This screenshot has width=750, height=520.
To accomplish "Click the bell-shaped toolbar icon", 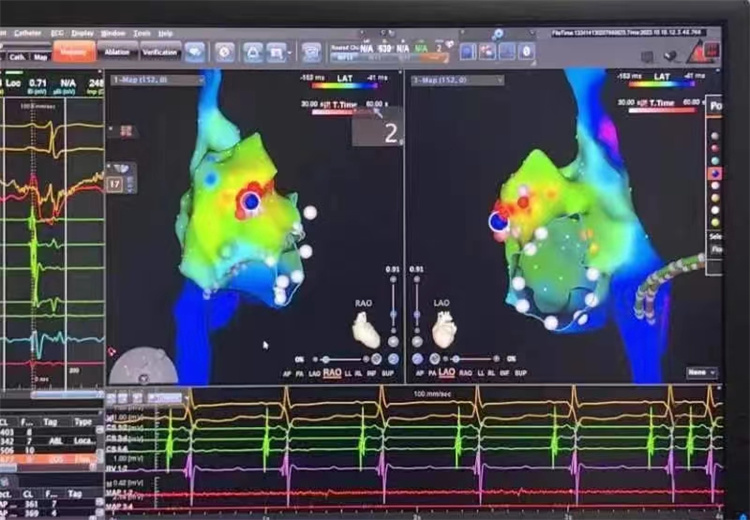I will pos(253,52).
